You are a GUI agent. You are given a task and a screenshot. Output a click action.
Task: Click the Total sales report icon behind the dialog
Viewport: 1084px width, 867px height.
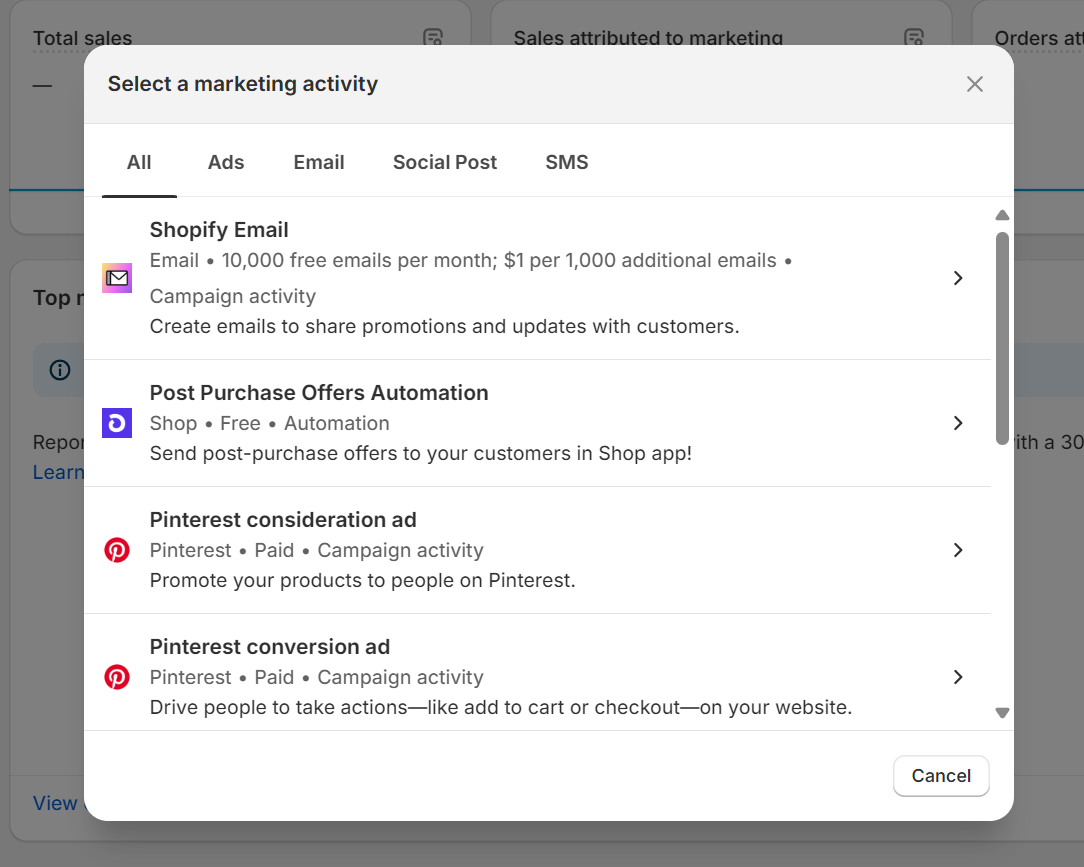tap(433, 37)
